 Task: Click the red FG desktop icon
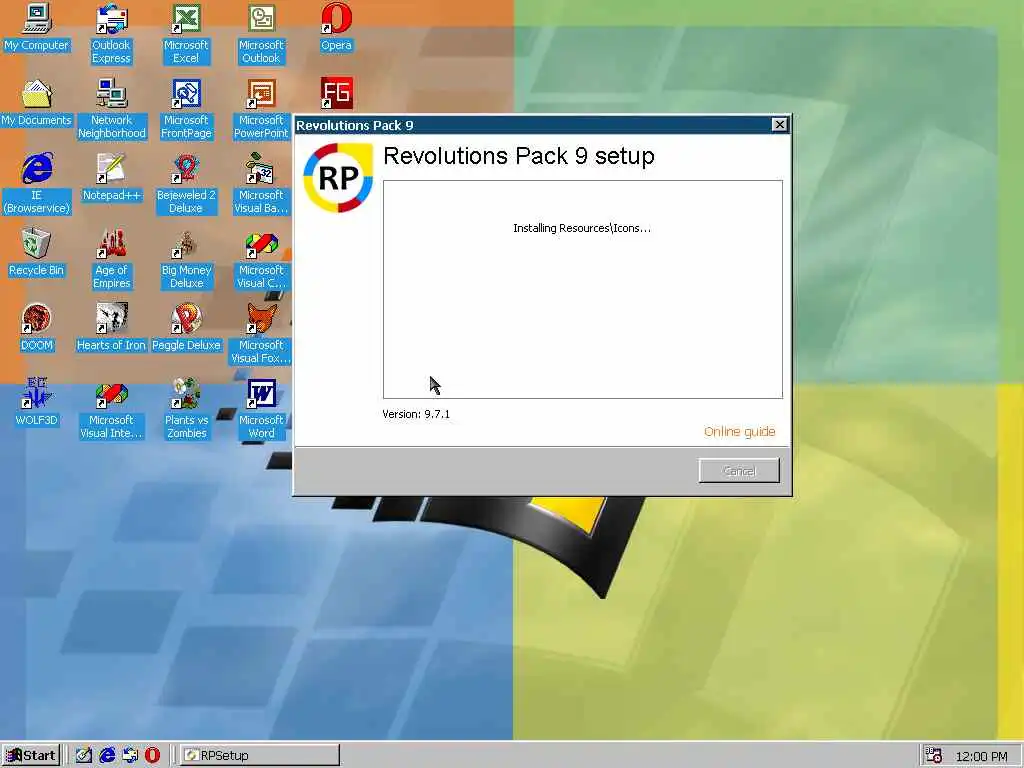pyautogui.click(x=337, y=93)
